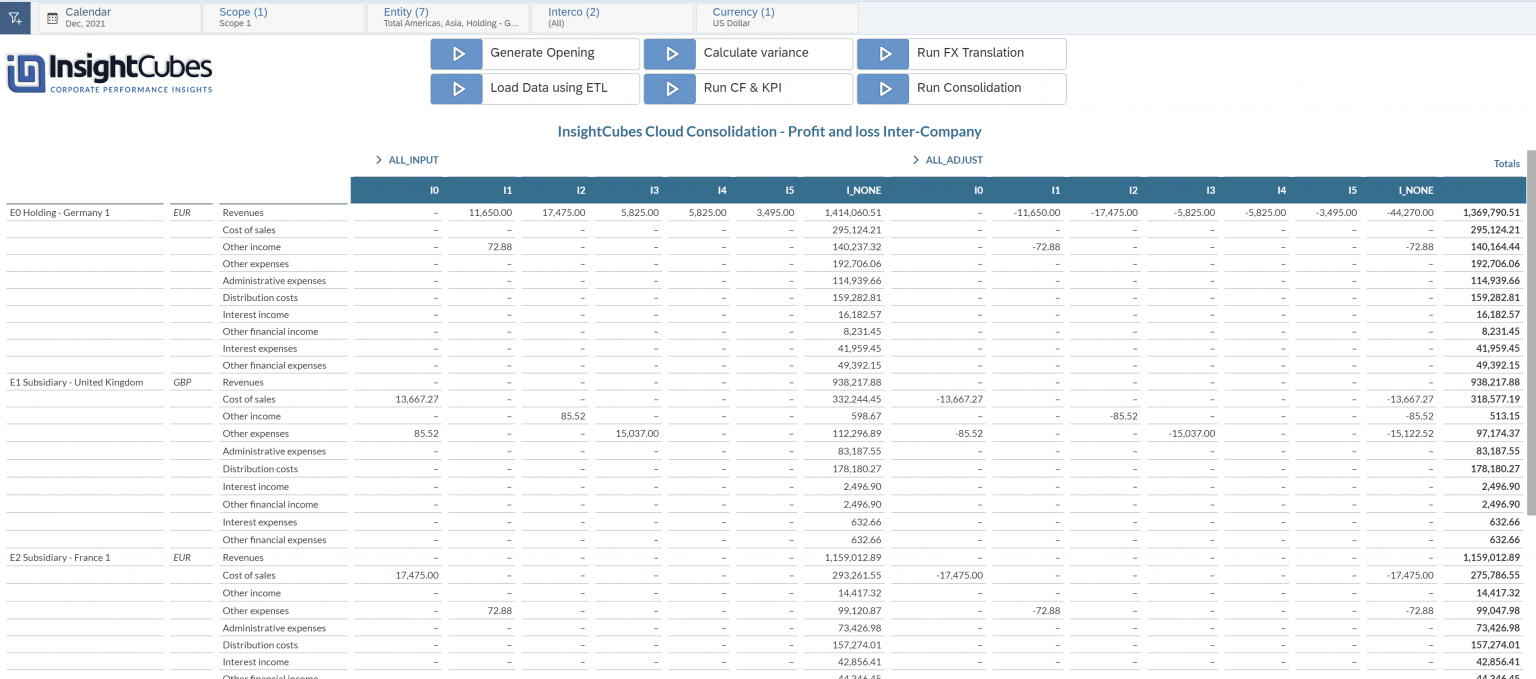1536x679 pixels.
Task: Select the Totals column header
Action: 1506,164
